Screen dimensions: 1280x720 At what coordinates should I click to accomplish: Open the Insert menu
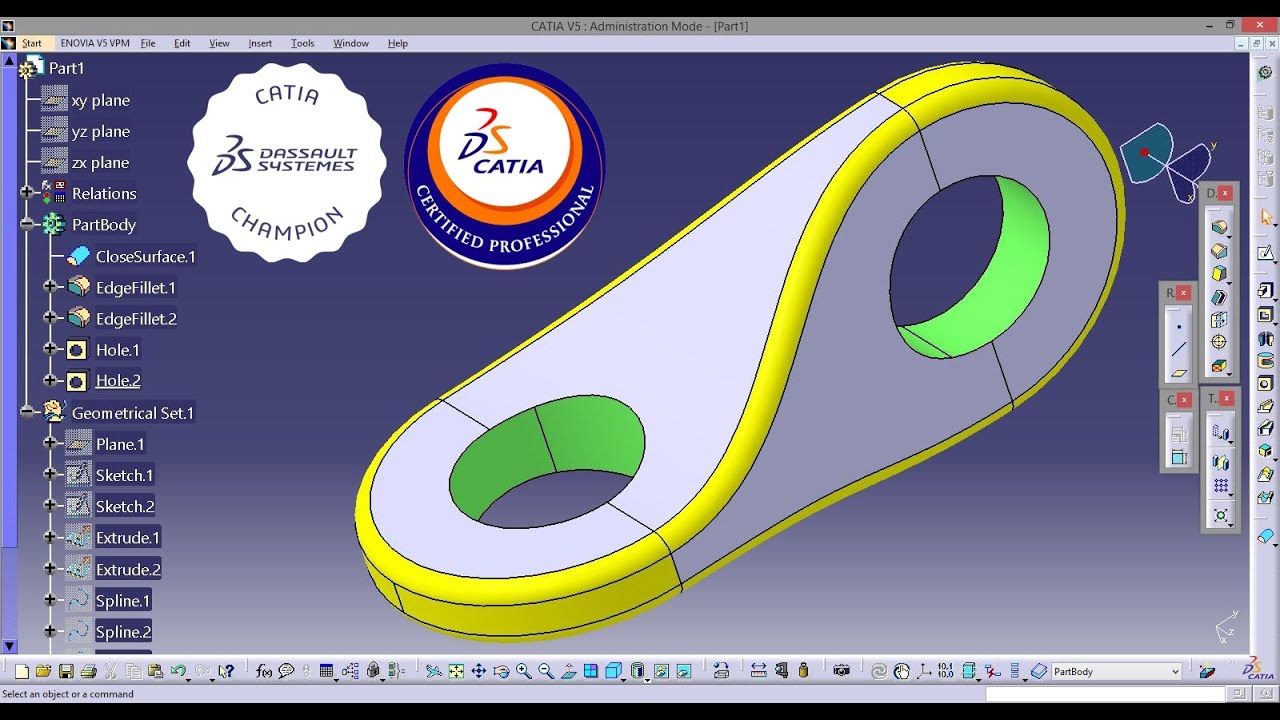[260, 43]
